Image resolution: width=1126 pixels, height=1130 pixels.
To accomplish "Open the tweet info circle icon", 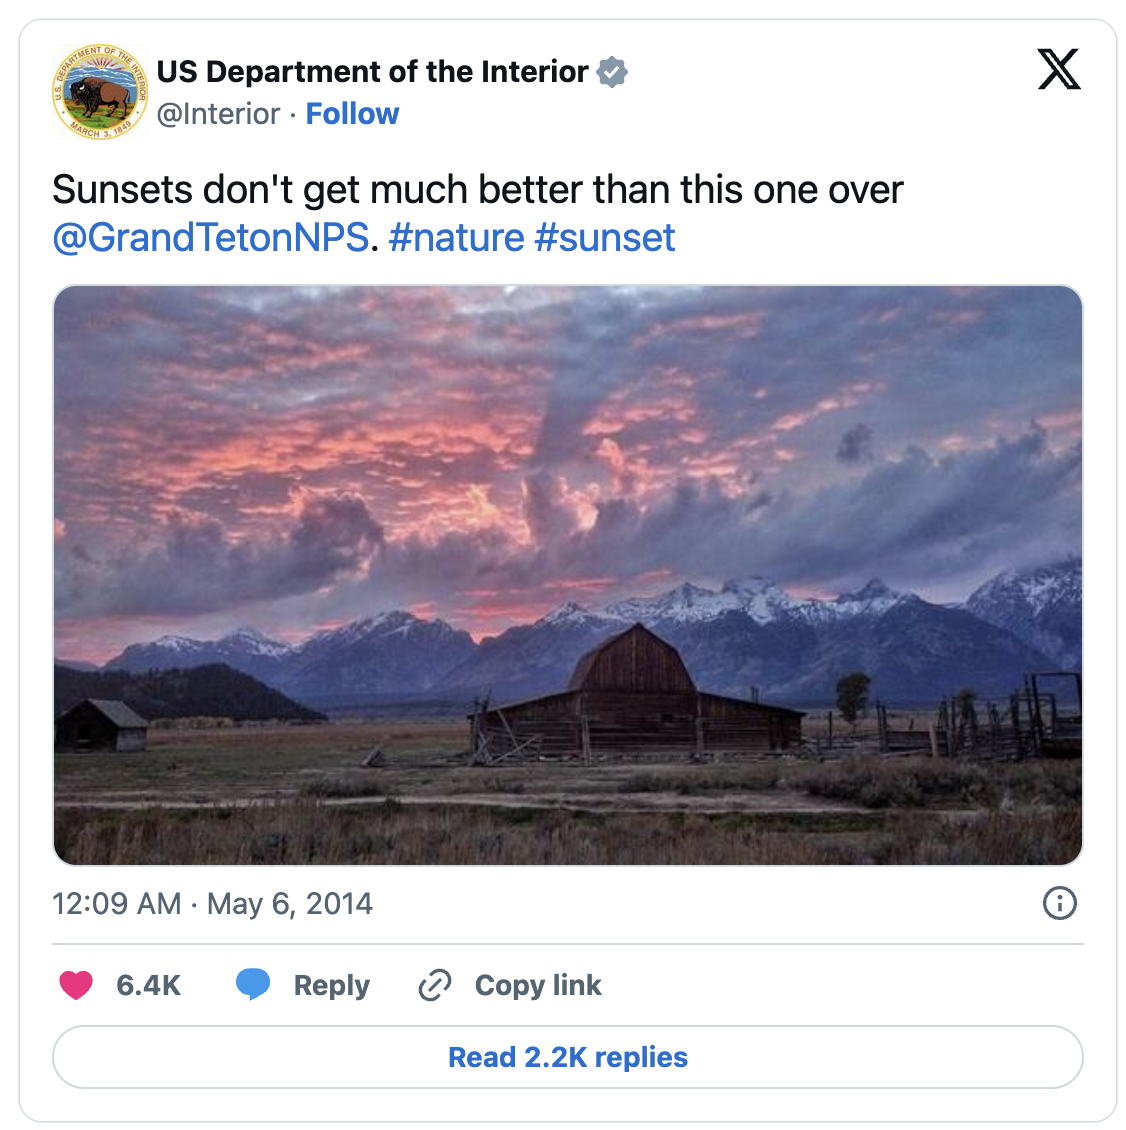I will click(1059, 903).
